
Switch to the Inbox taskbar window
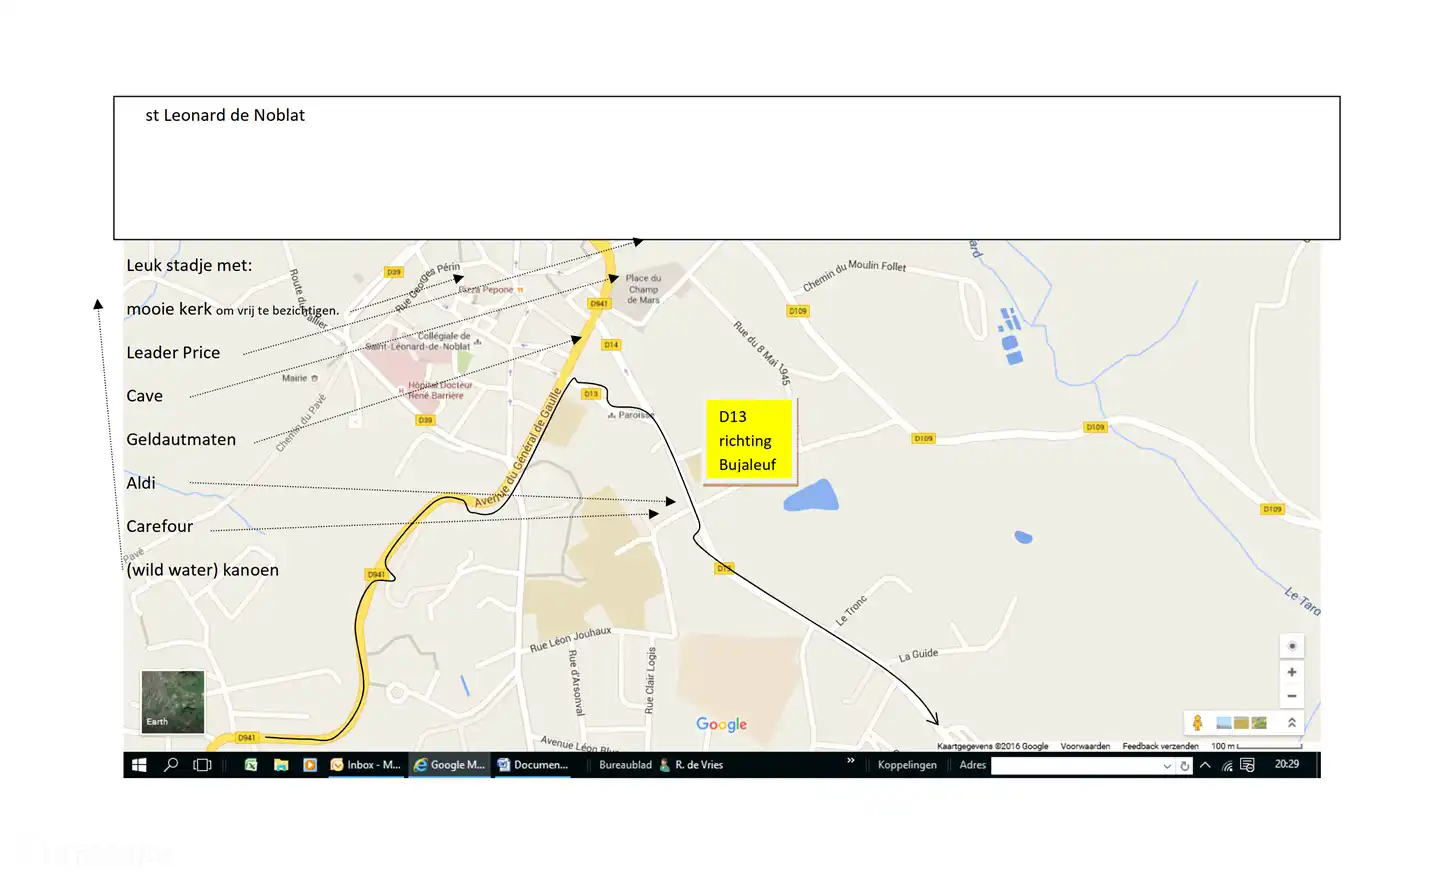tap(366, 765)
